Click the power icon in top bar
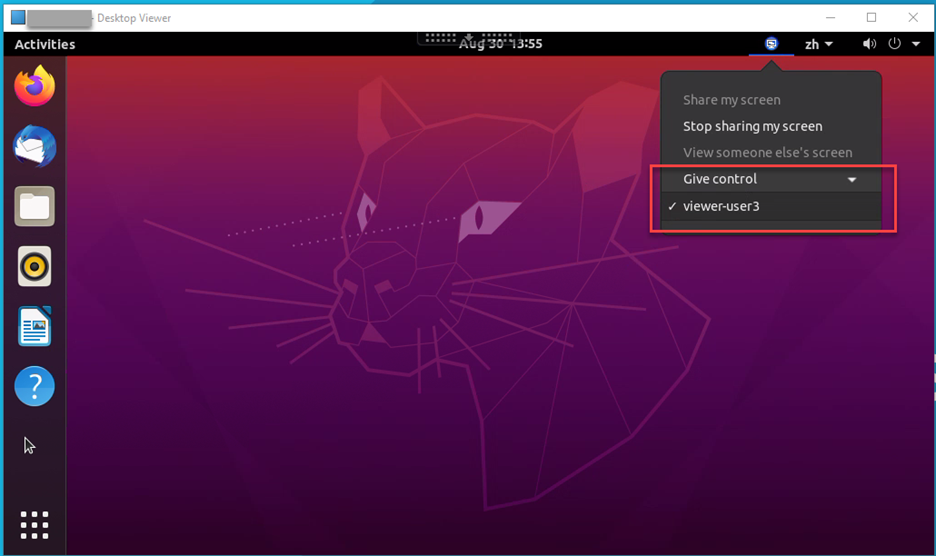This screenshot has width=936, height=556. tap(894, 44)
